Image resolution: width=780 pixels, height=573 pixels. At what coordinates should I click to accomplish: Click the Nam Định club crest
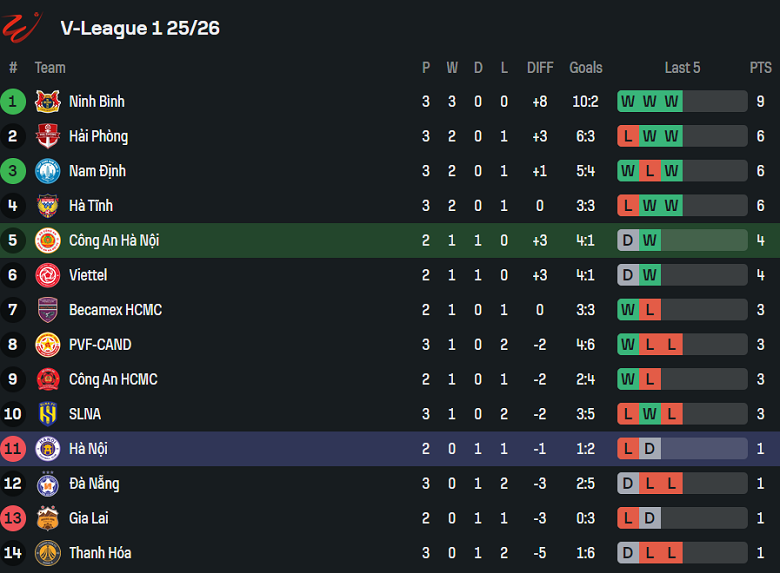coord(48,171)
